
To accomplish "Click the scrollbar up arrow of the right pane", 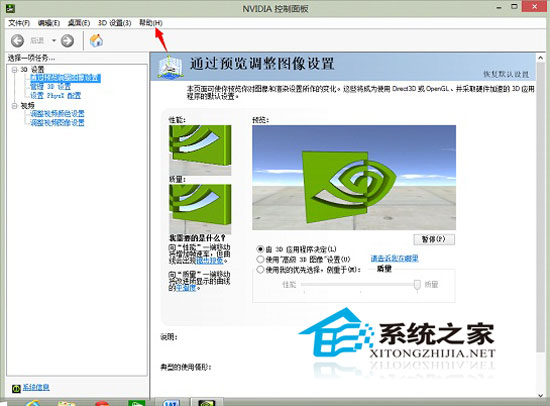I will click(x=541, y=58).
